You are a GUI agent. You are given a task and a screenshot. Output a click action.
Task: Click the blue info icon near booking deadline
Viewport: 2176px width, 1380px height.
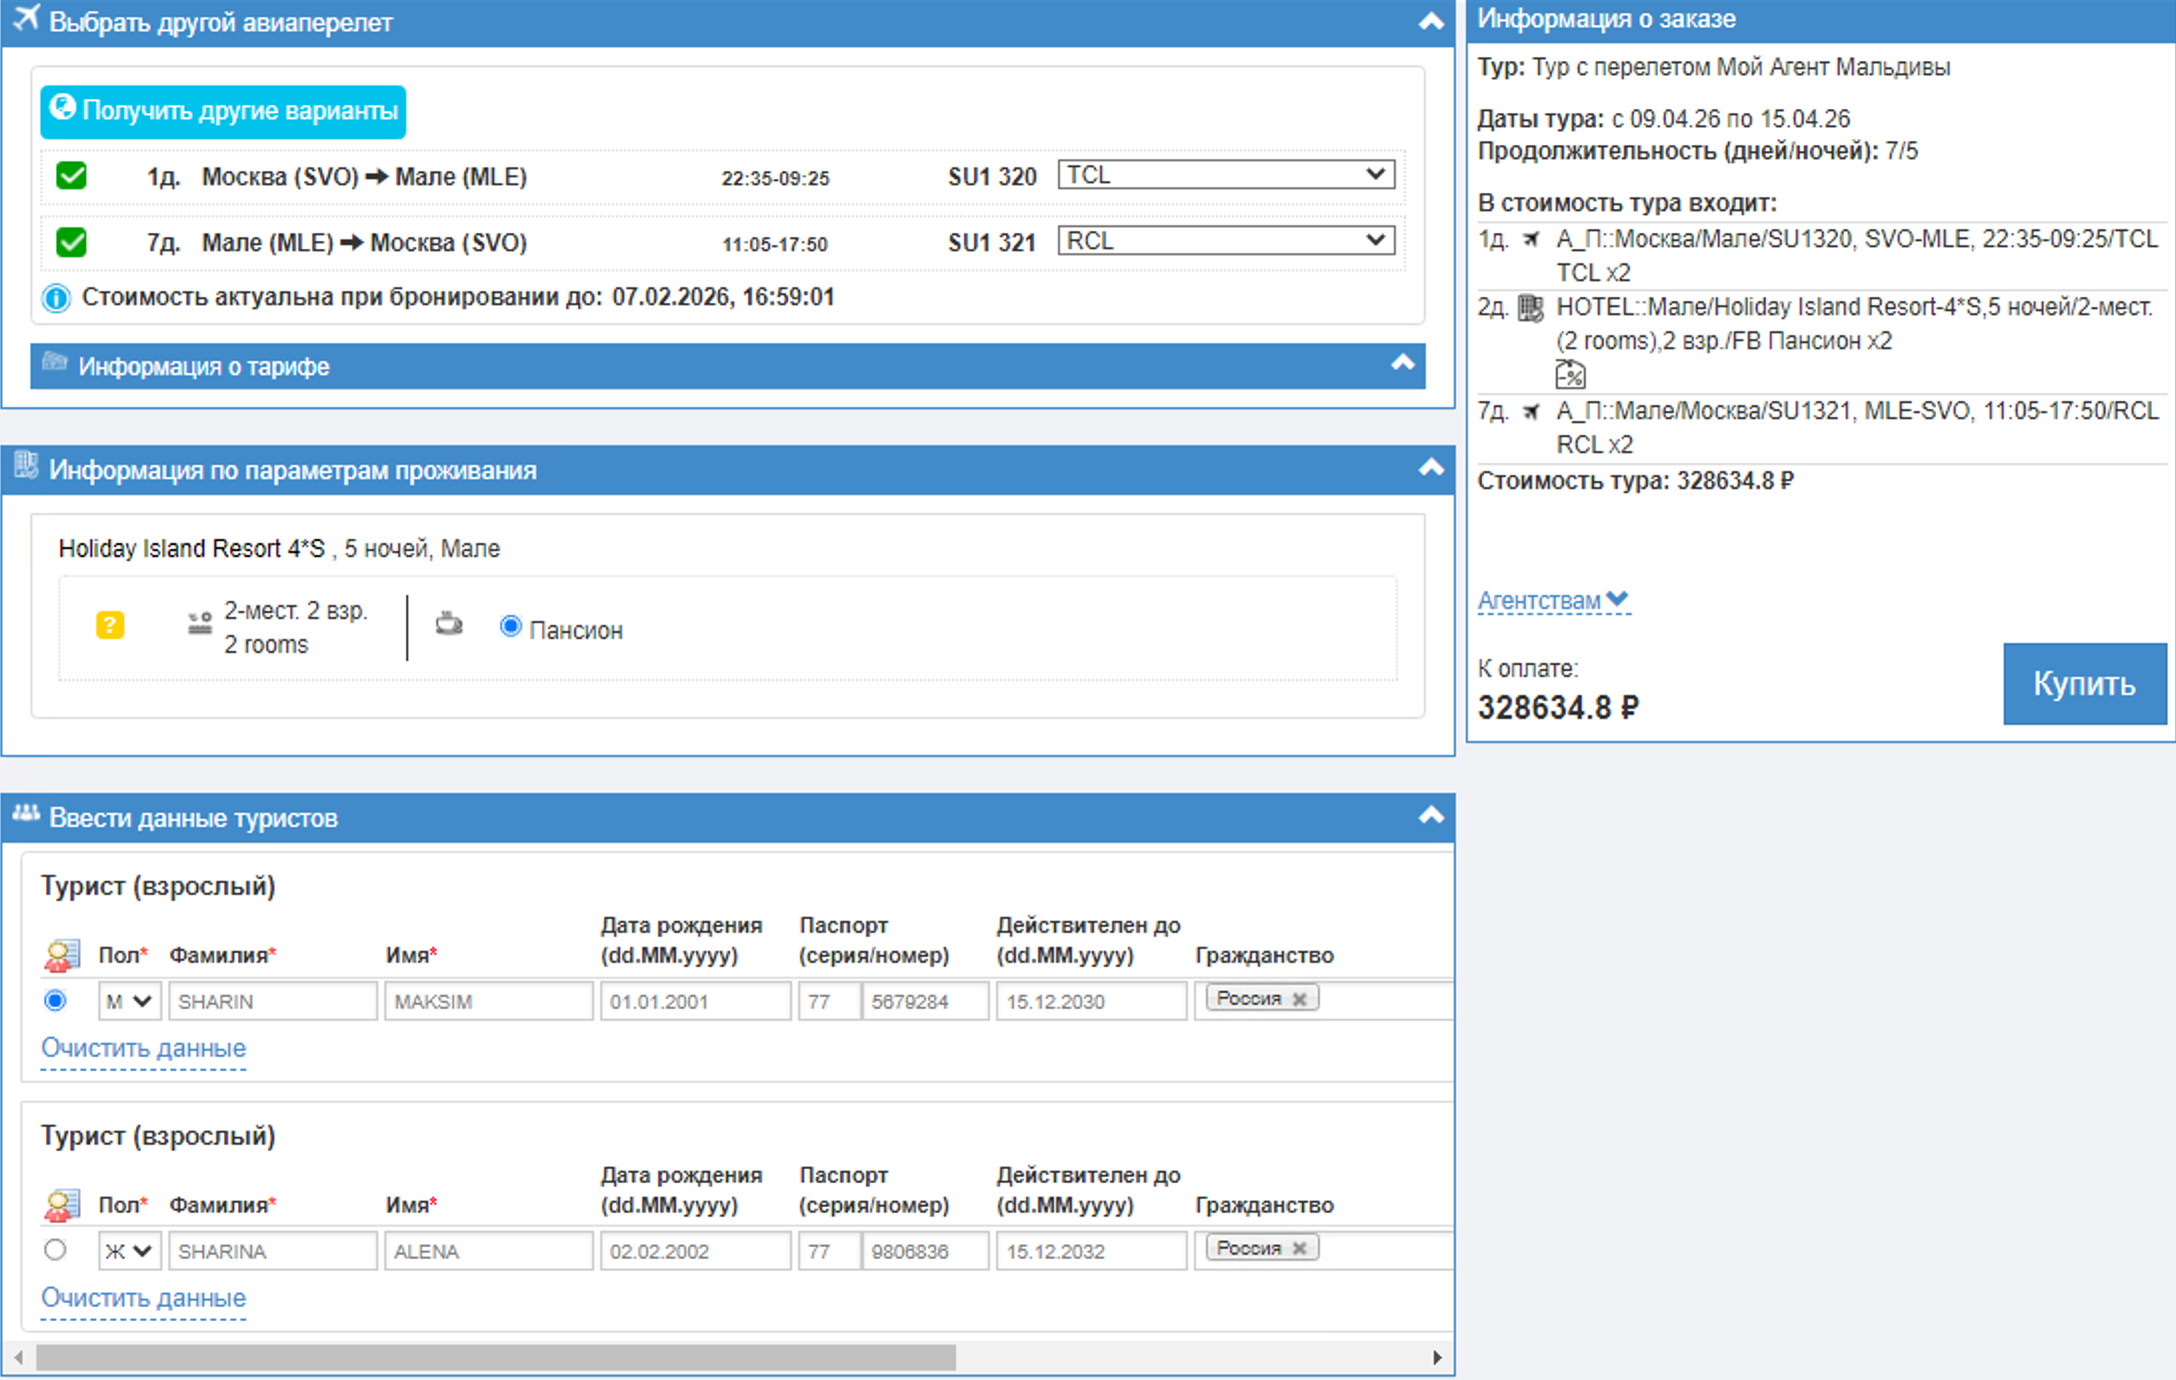(x=57, y=298)
